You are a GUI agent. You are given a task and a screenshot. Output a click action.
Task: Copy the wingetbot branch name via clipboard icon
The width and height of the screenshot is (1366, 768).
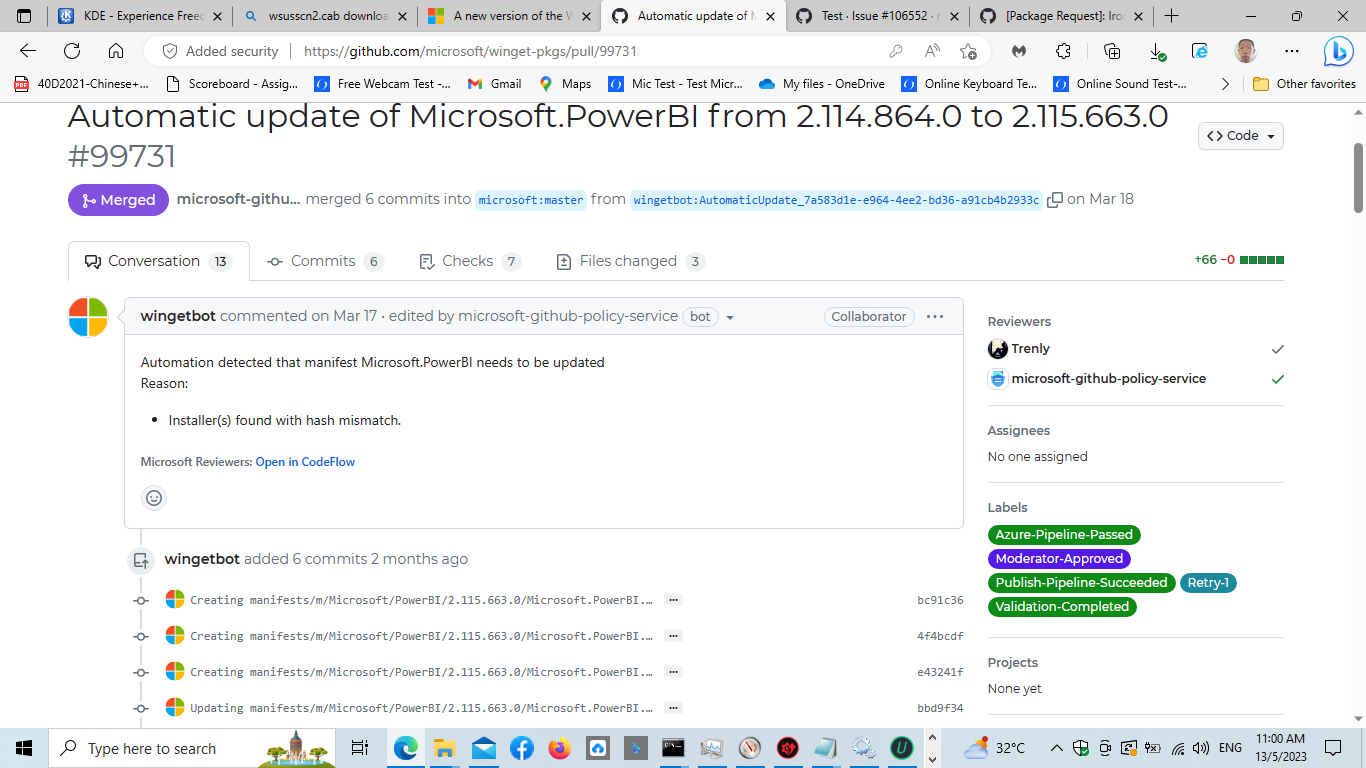(1055, 200)
